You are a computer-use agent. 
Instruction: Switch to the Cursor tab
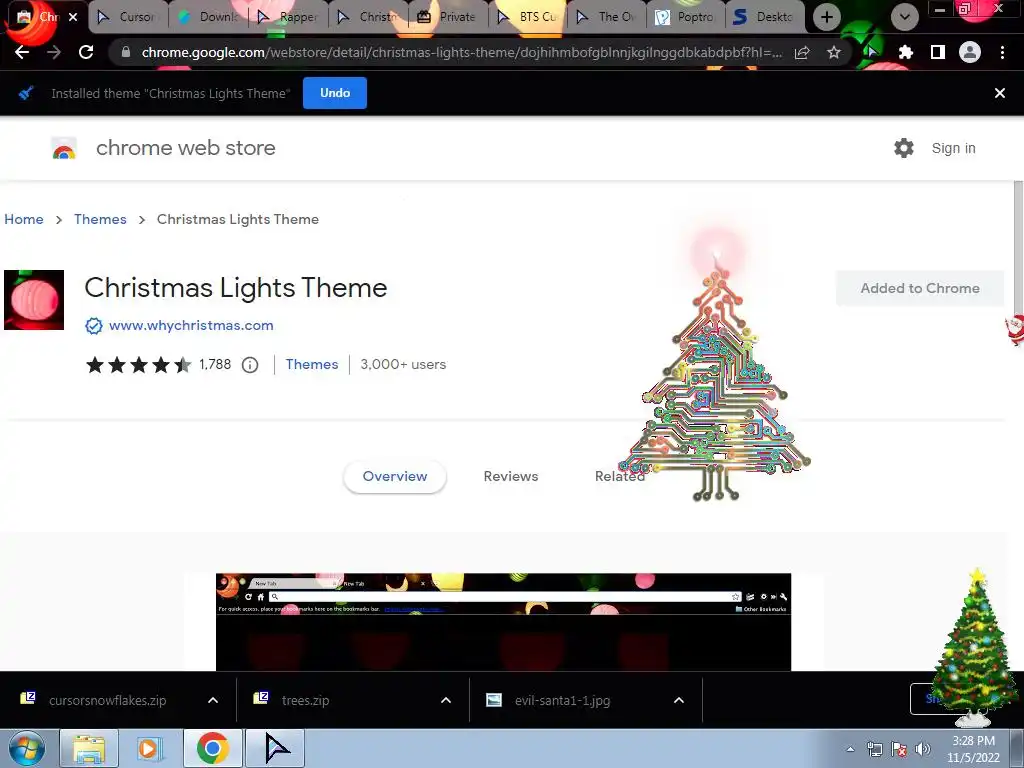pos(129,17)
